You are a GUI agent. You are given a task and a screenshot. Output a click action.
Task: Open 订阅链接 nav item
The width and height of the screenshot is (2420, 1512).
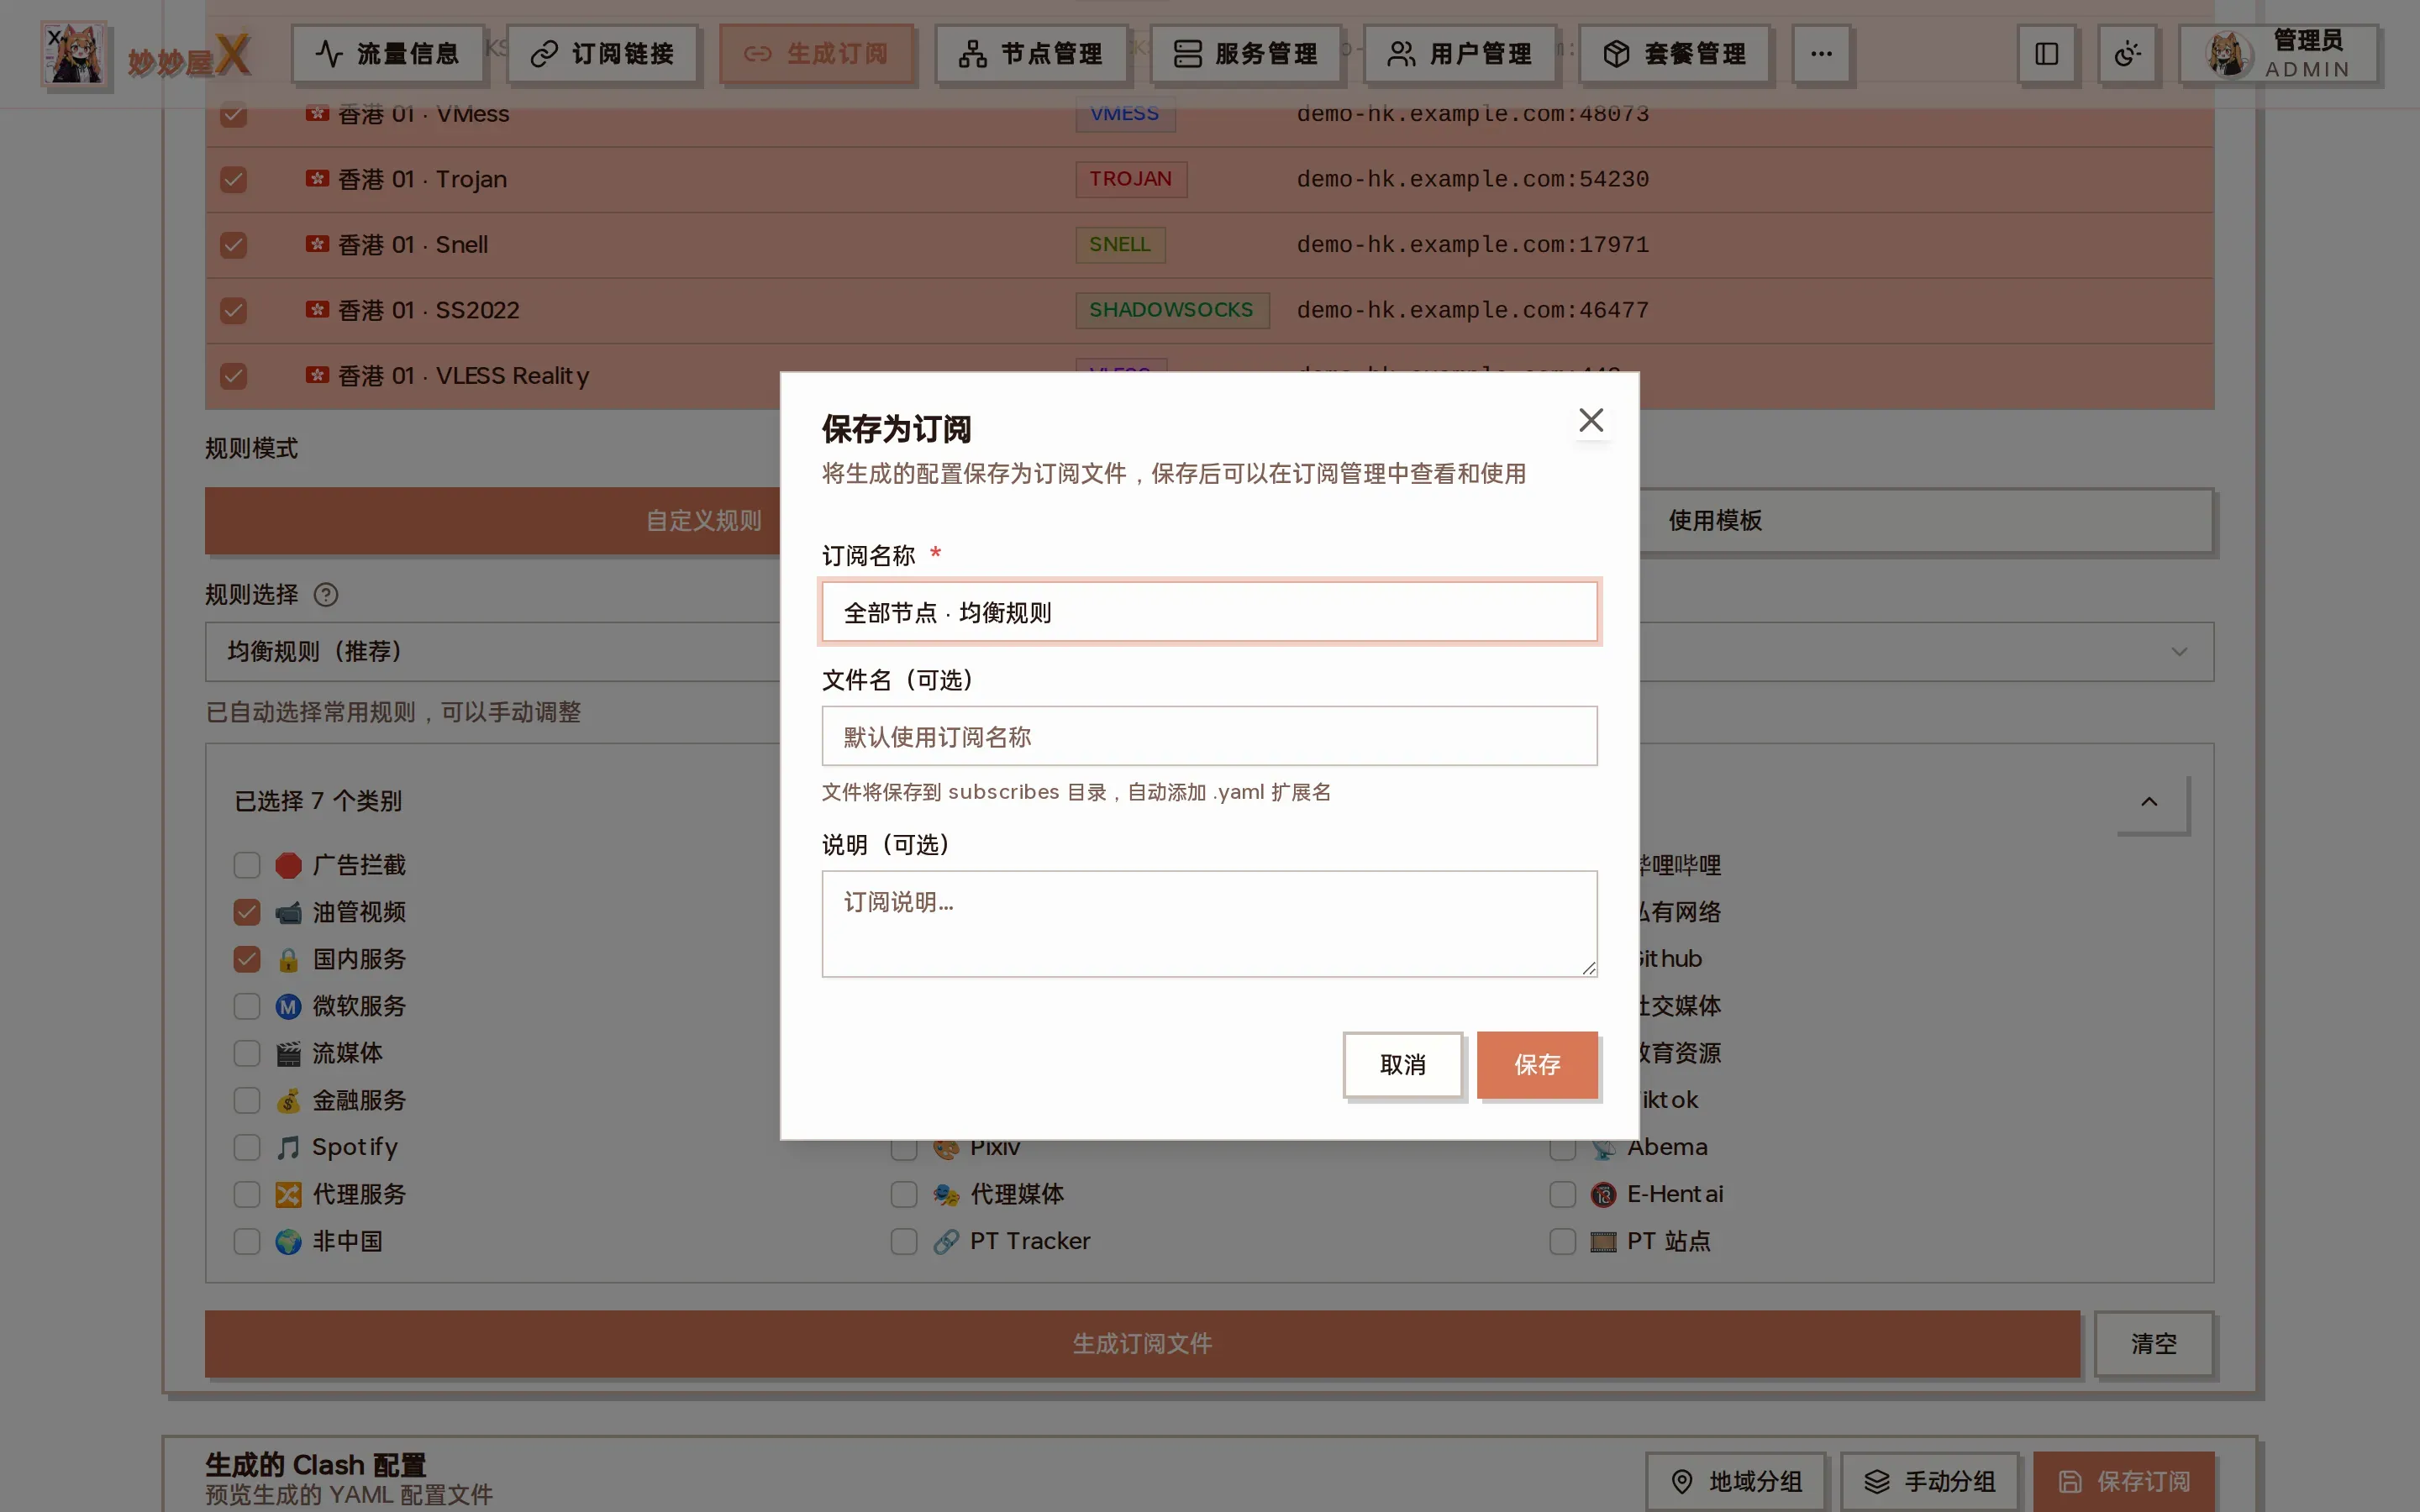[x=602, y=54]
